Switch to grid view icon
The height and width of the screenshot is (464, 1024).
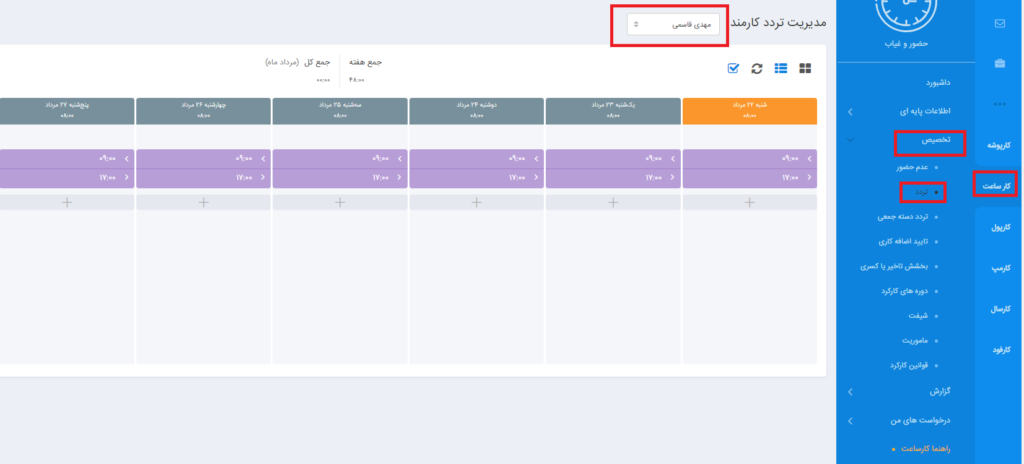click(805, 68)
